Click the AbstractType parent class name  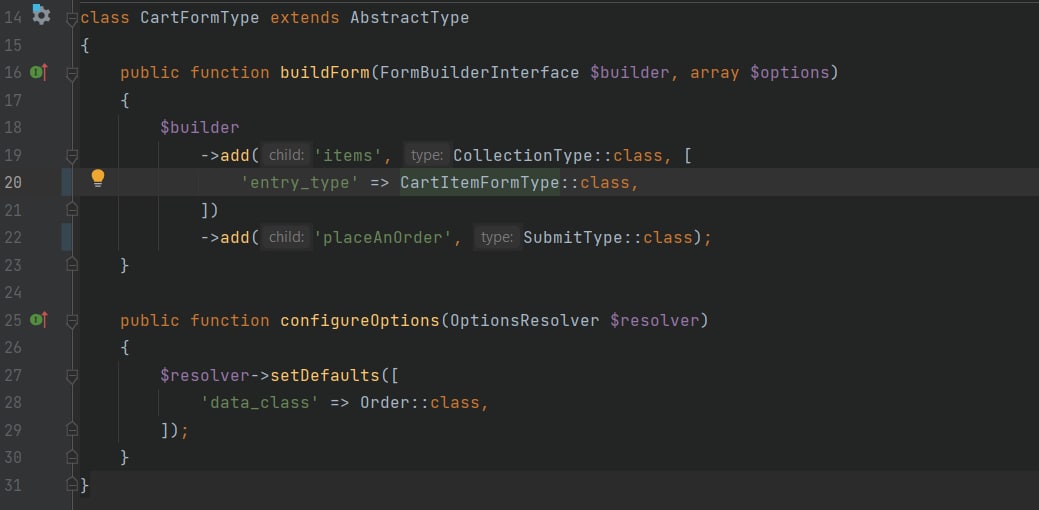pyautogui.click(x=410, y=18)
